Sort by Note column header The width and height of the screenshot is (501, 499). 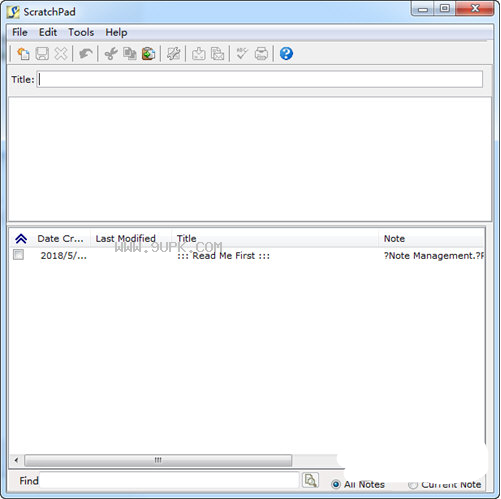[x=431, y=239]
